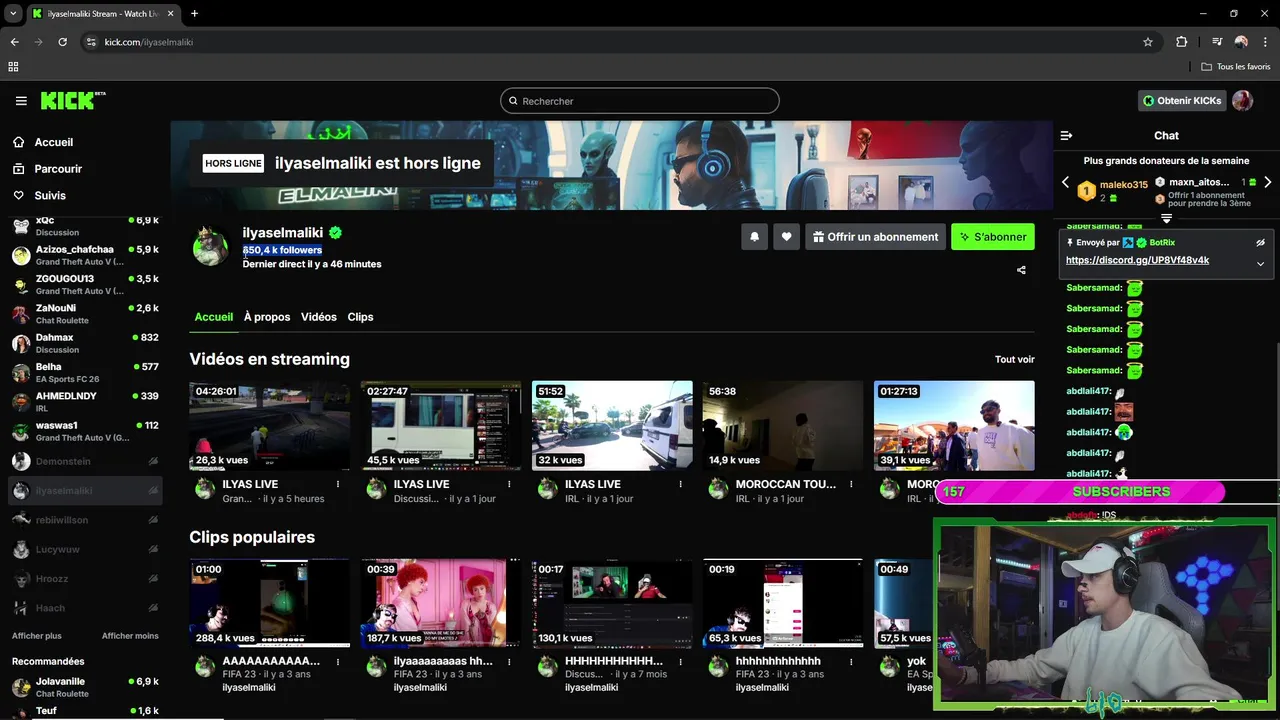Hide the pinned BotRix message
The height and width of the screenshot is (720, 1280).
1260,242
